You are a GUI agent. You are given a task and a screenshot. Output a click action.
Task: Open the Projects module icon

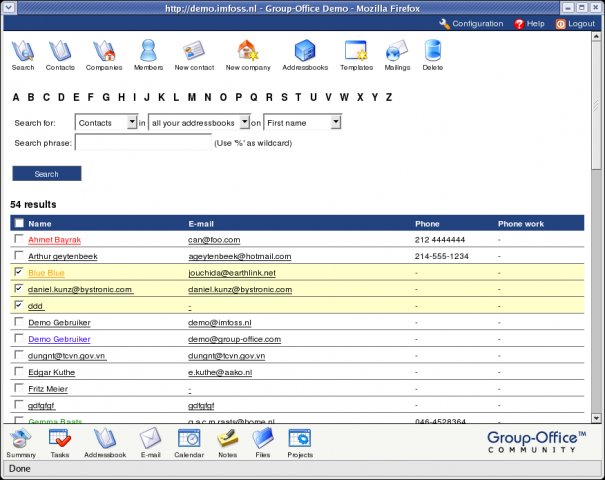tap(299, 440)
